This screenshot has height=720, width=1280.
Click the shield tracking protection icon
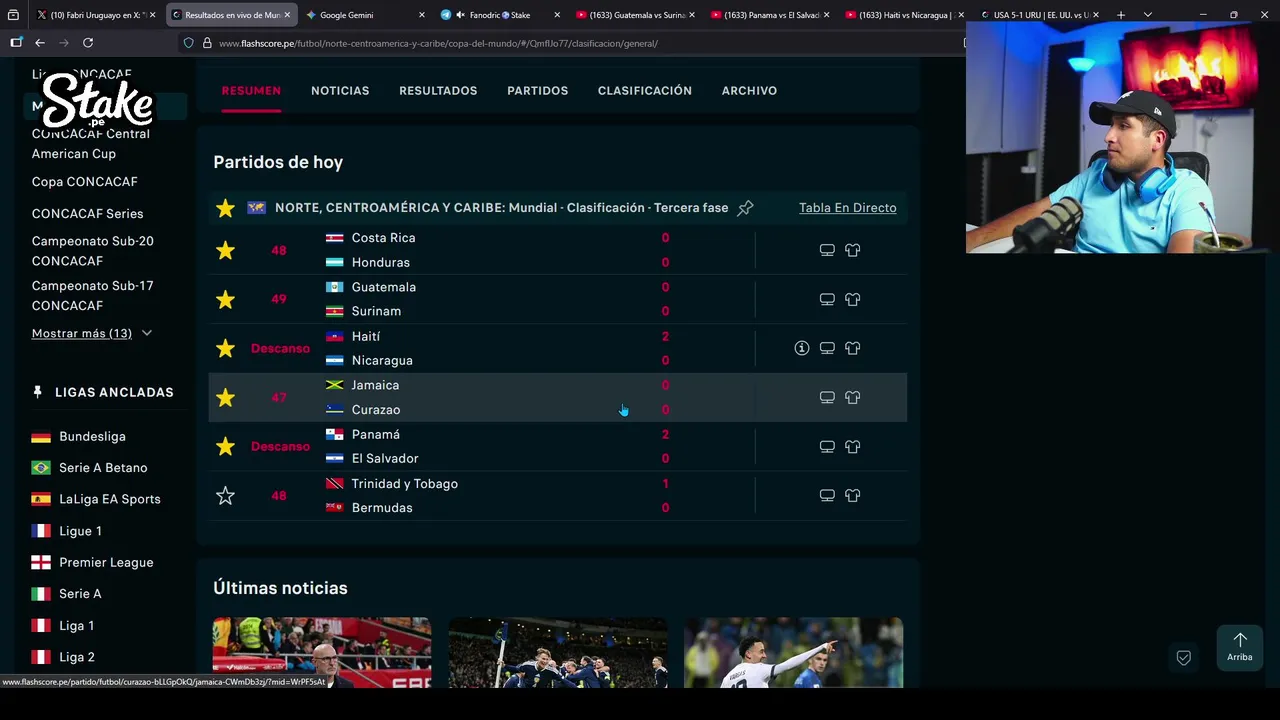click(x=188, y=43)
